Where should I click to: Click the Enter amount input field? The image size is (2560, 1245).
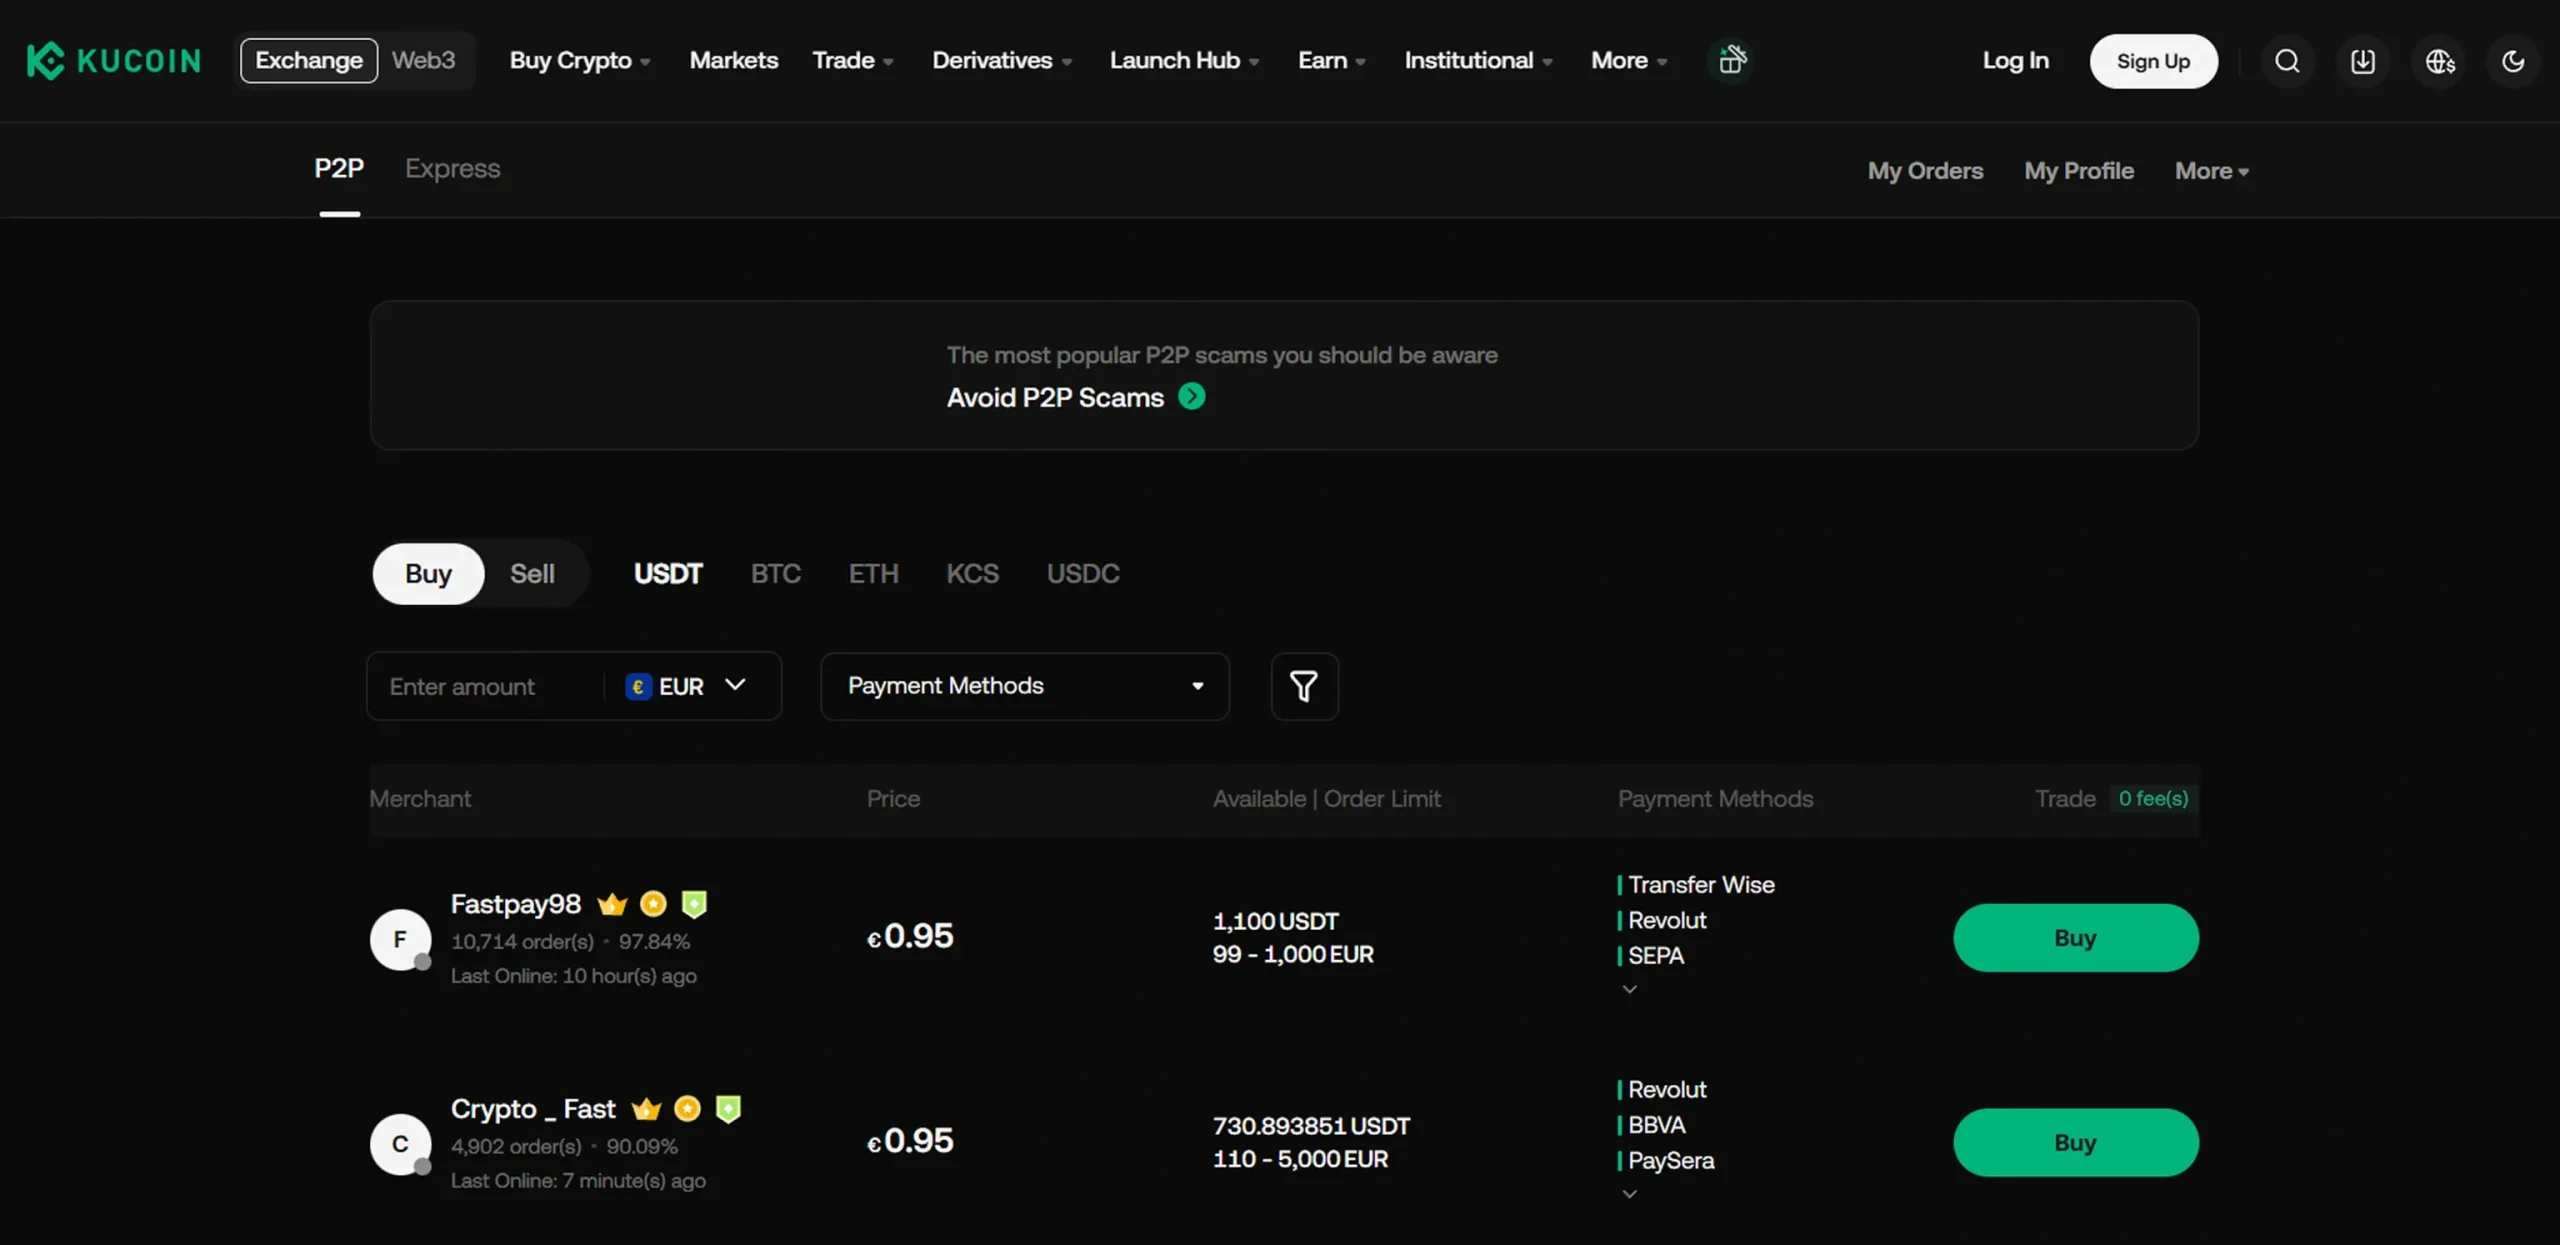coord(485,686)
